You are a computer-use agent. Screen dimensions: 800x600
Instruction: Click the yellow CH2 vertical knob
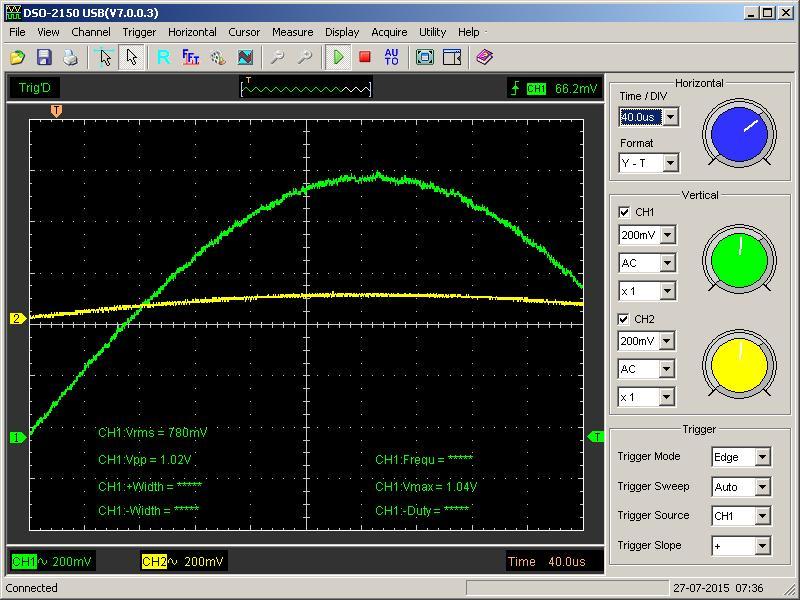click(x=739, y=364)
